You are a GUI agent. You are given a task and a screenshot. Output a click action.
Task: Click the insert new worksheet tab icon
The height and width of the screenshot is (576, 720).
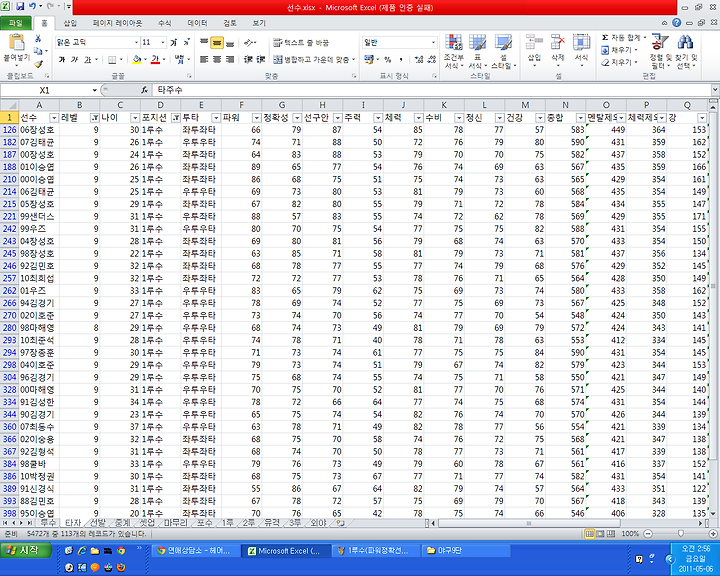click(x=340, y=523)
